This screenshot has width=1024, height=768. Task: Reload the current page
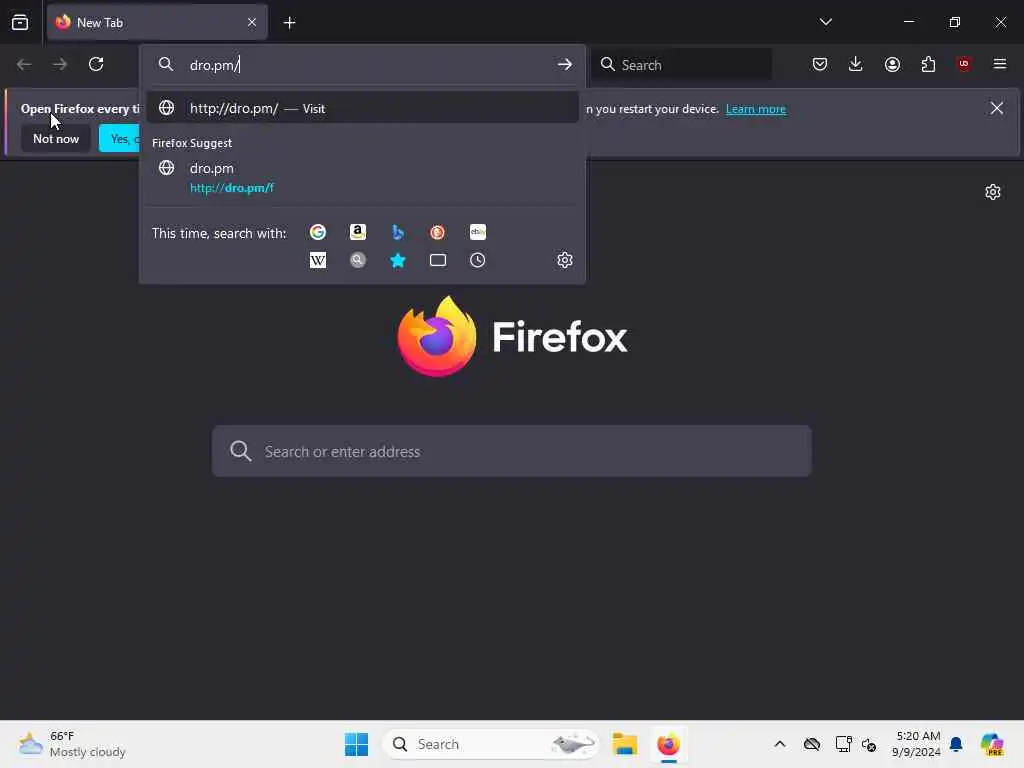(x=96, y=64)
